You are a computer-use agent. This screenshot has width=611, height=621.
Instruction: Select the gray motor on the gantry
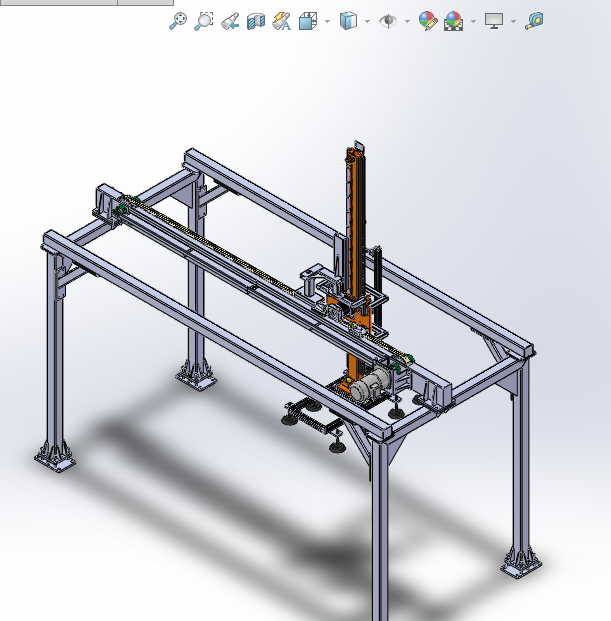click(x=370, y=384)
